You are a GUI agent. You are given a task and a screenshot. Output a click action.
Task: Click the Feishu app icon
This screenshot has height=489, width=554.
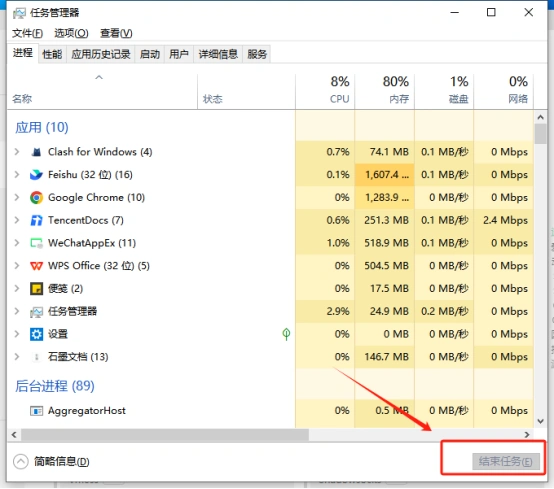pos(36,175)
